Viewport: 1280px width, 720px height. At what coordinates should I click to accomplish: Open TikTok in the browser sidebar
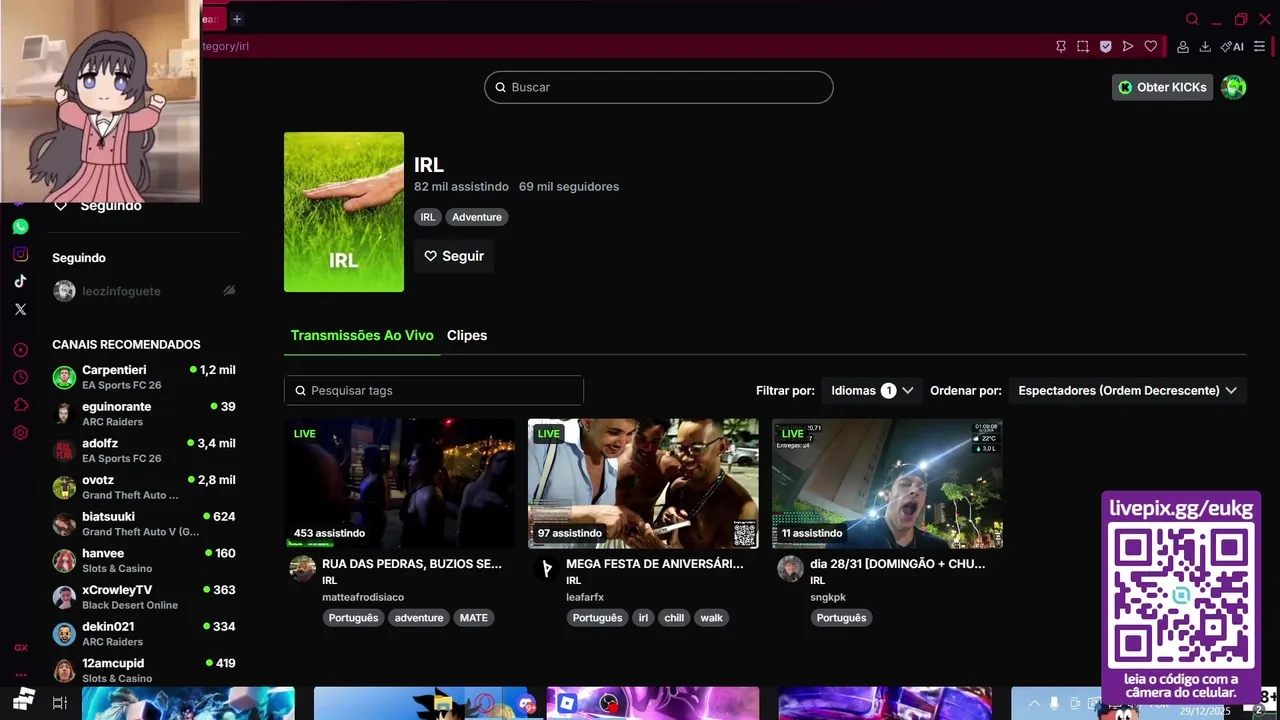pos(20,281)
